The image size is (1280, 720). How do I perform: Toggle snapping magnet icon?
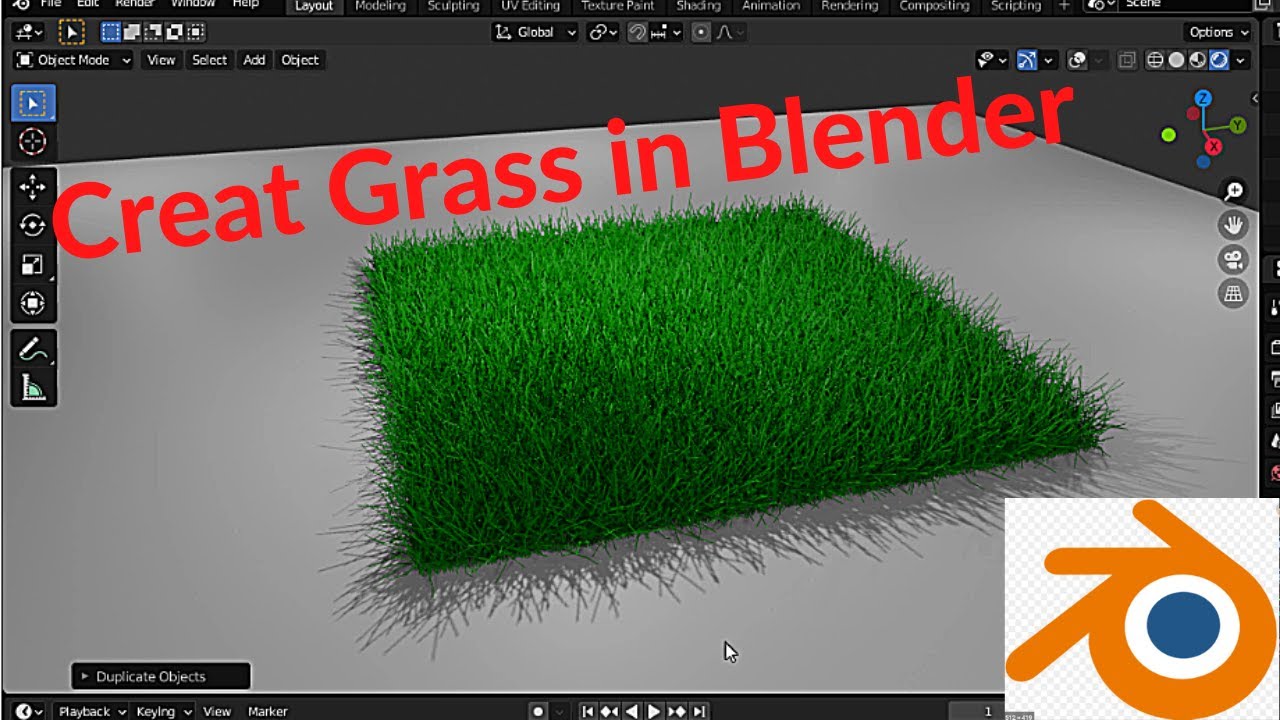(637, 32)
